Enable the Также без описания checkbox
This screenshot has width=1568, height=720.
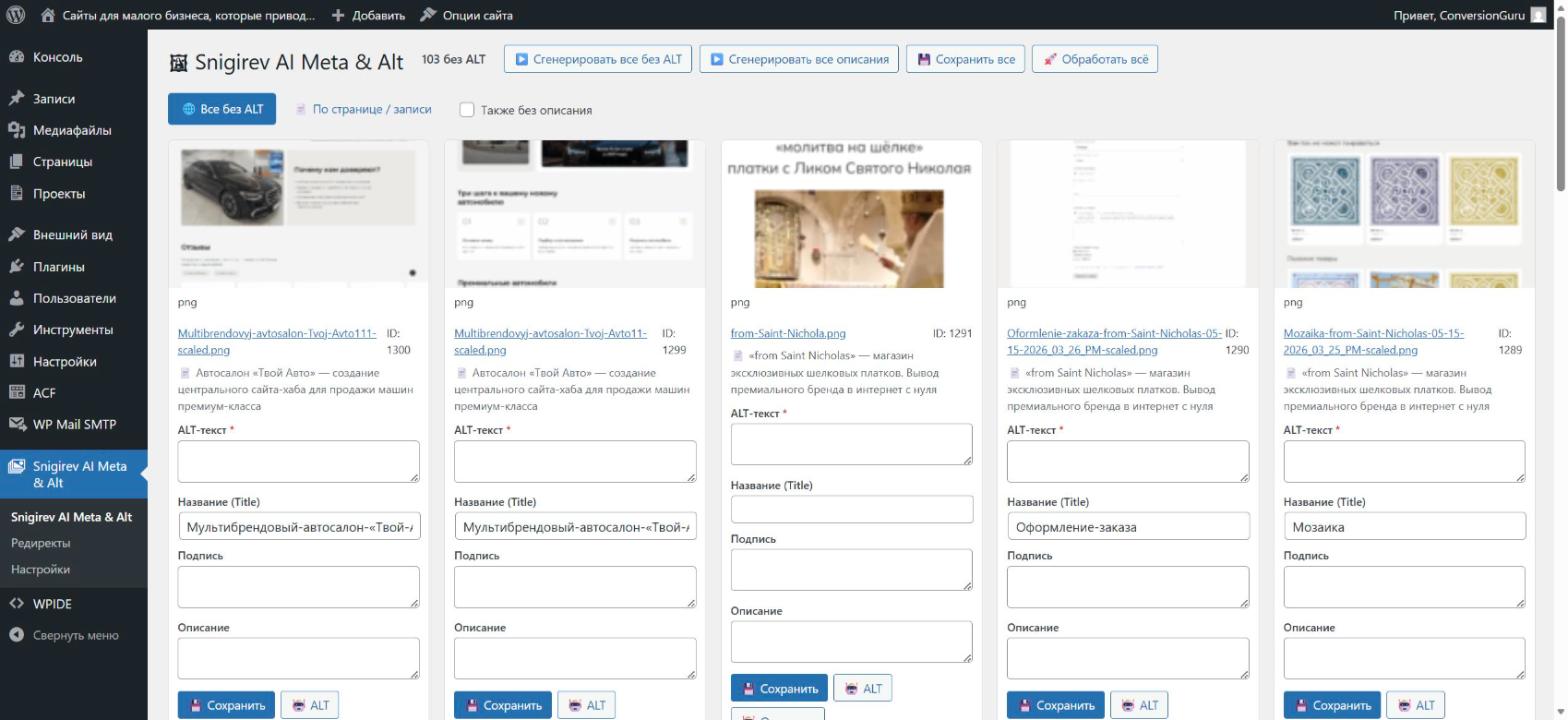(466, 110)
